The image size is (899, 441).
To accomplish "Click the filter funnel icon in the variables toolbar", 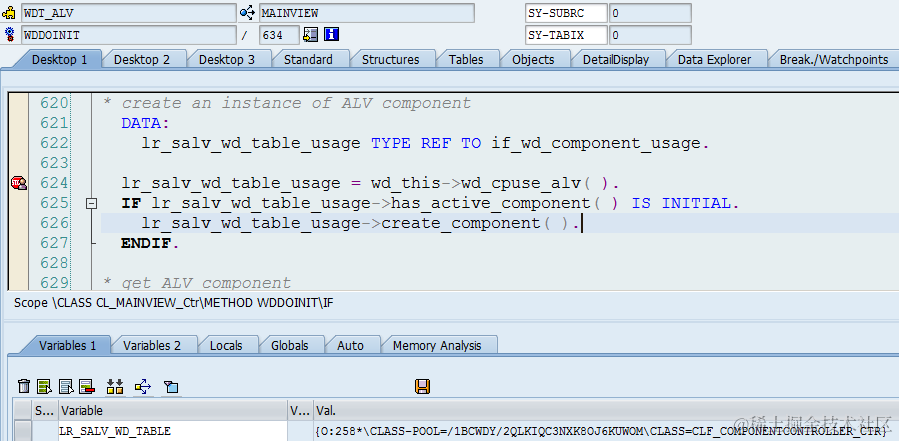I will point(170,387).
